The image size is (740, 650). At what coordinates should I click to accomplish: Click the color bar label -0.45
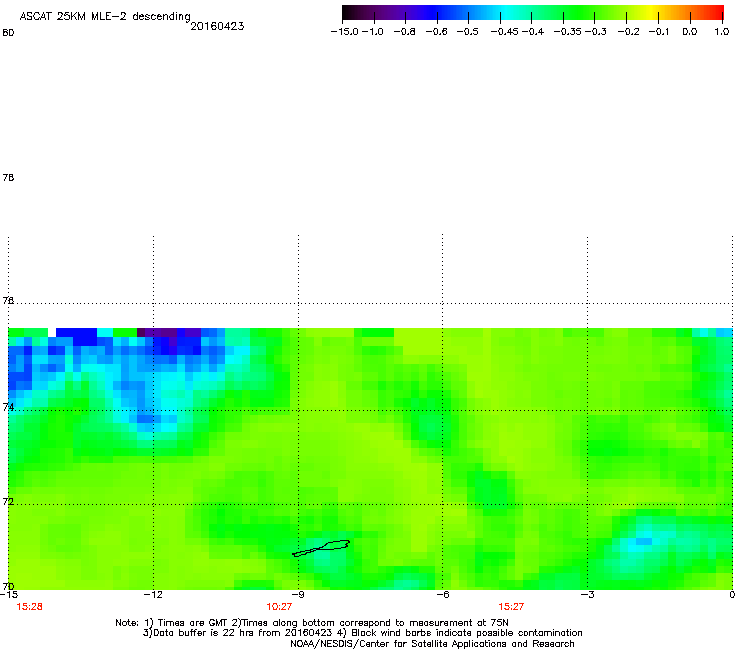coord(505,32)
